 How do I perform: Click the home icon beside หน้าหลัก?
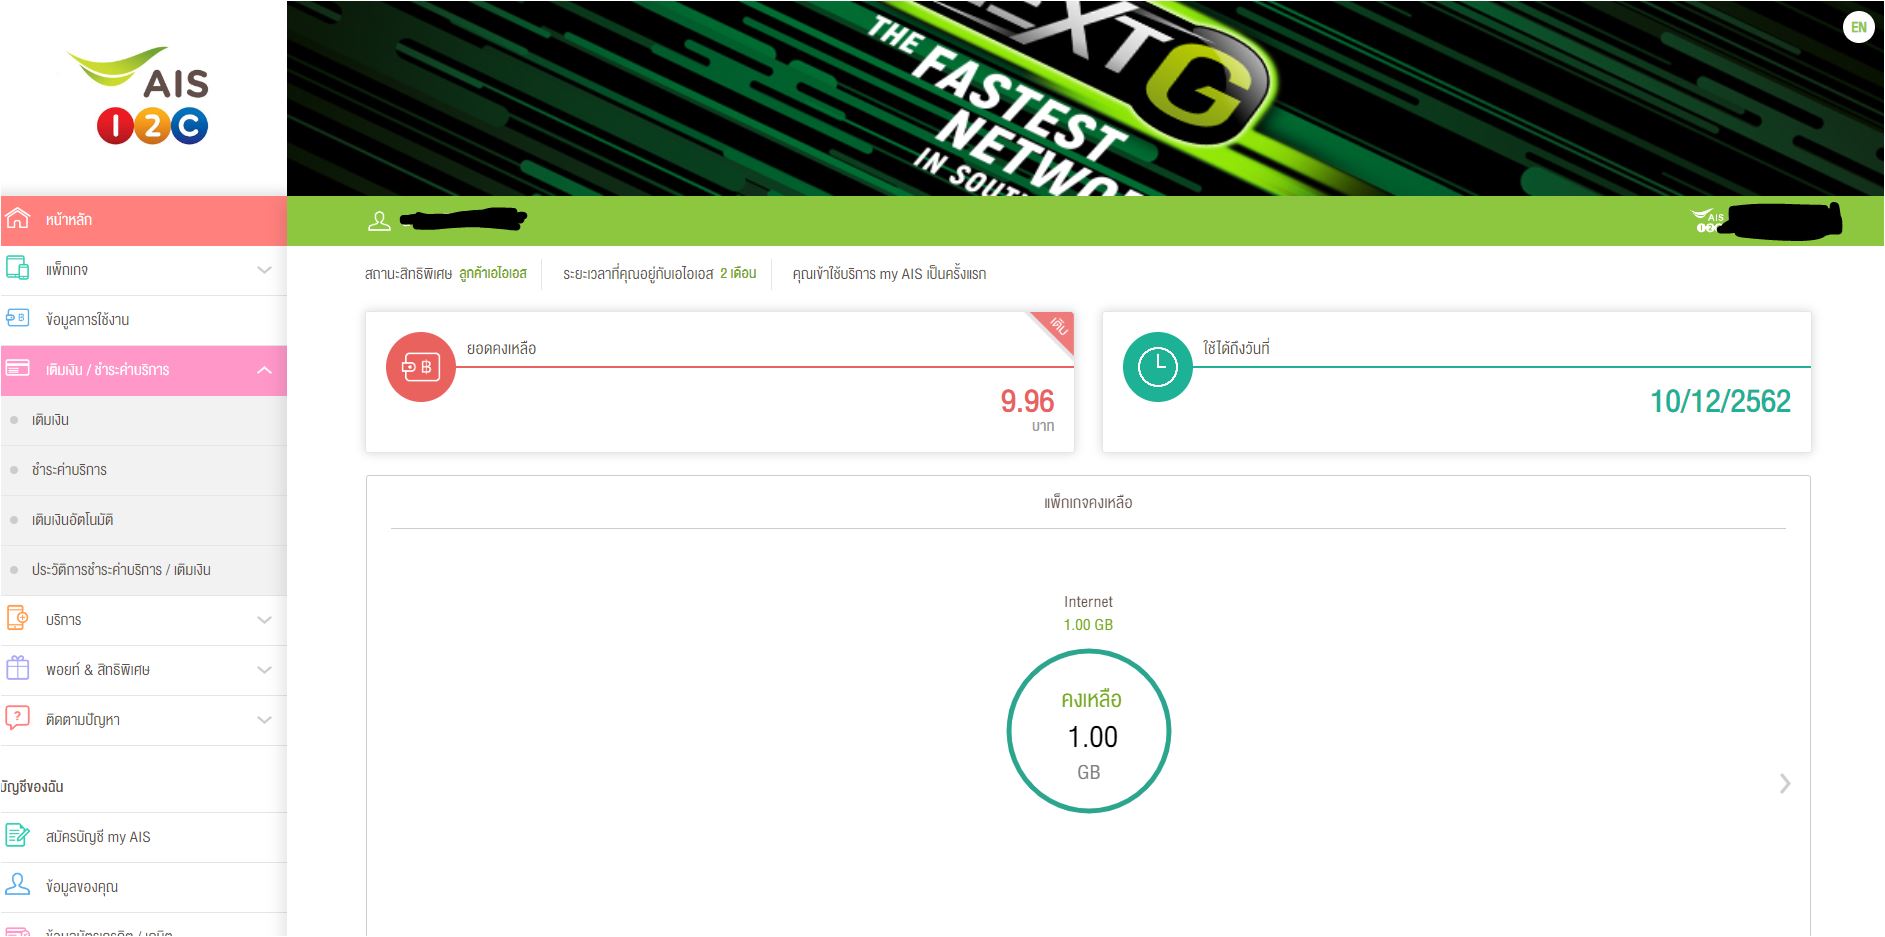(x=18, y=218)
